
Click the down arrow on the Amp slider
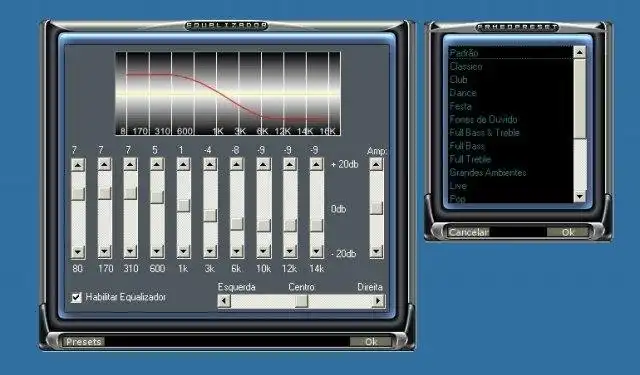click(x=376, y=251)
